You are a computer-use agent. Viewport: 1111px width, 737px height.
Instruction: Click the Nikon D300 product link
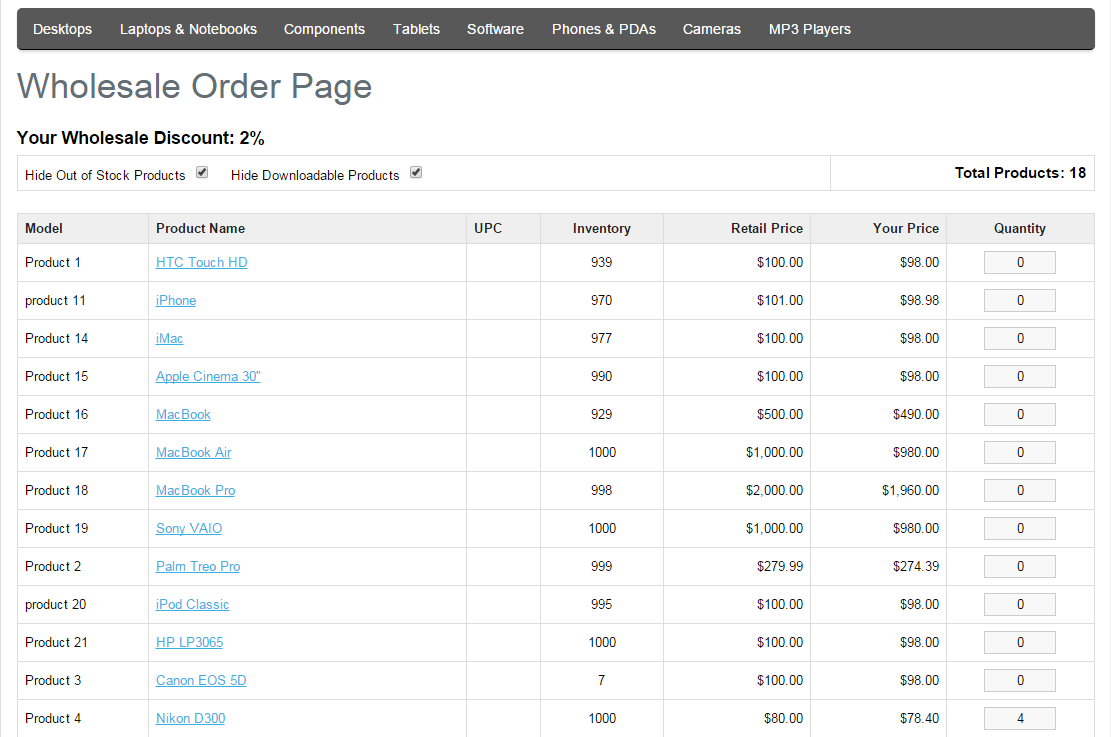tap(190, 718)
